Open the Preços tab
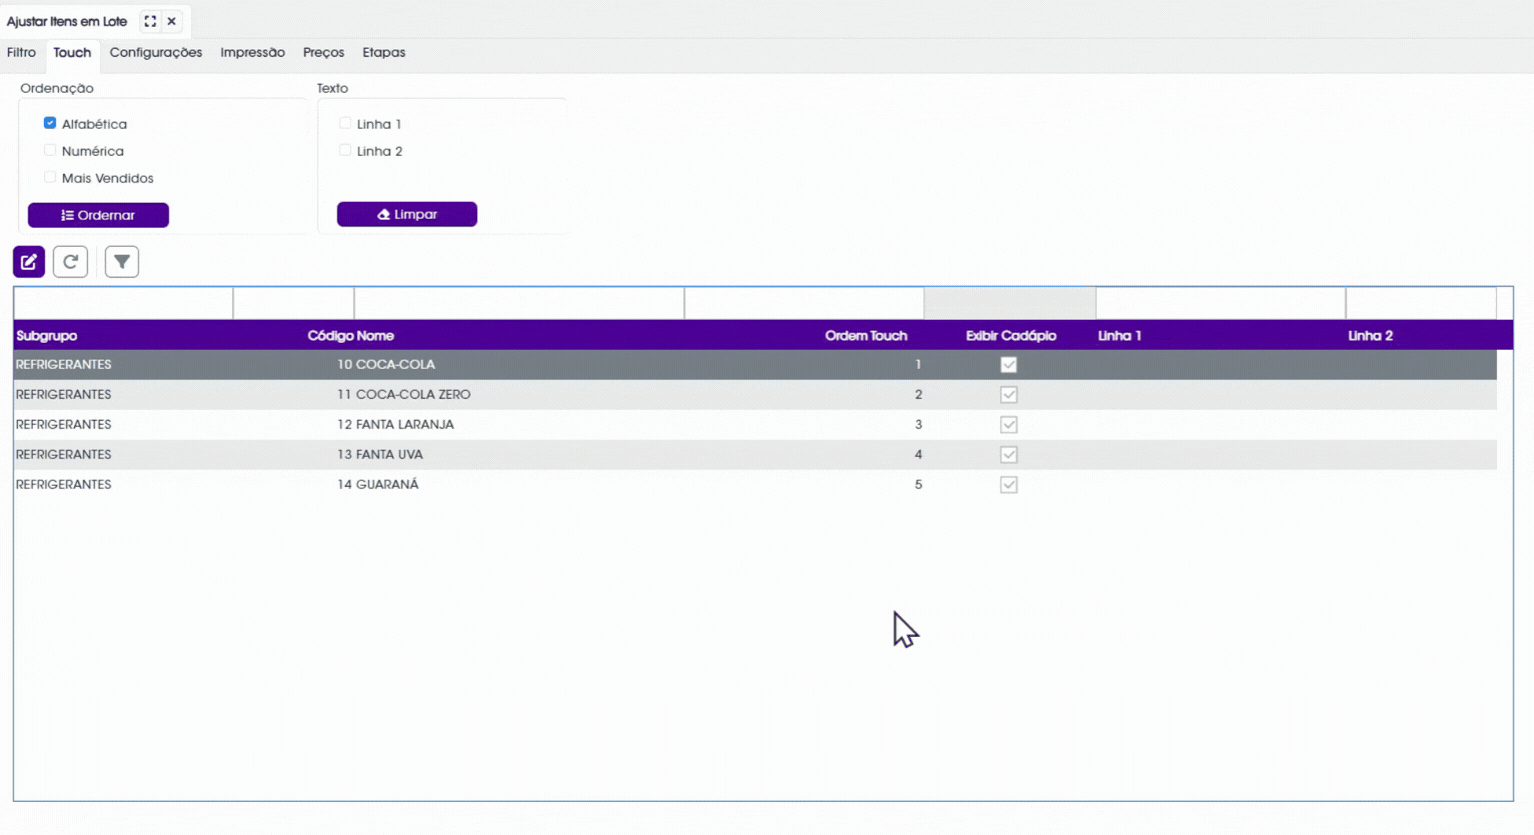Screen dimensions: 1534x835 (323, 52)
